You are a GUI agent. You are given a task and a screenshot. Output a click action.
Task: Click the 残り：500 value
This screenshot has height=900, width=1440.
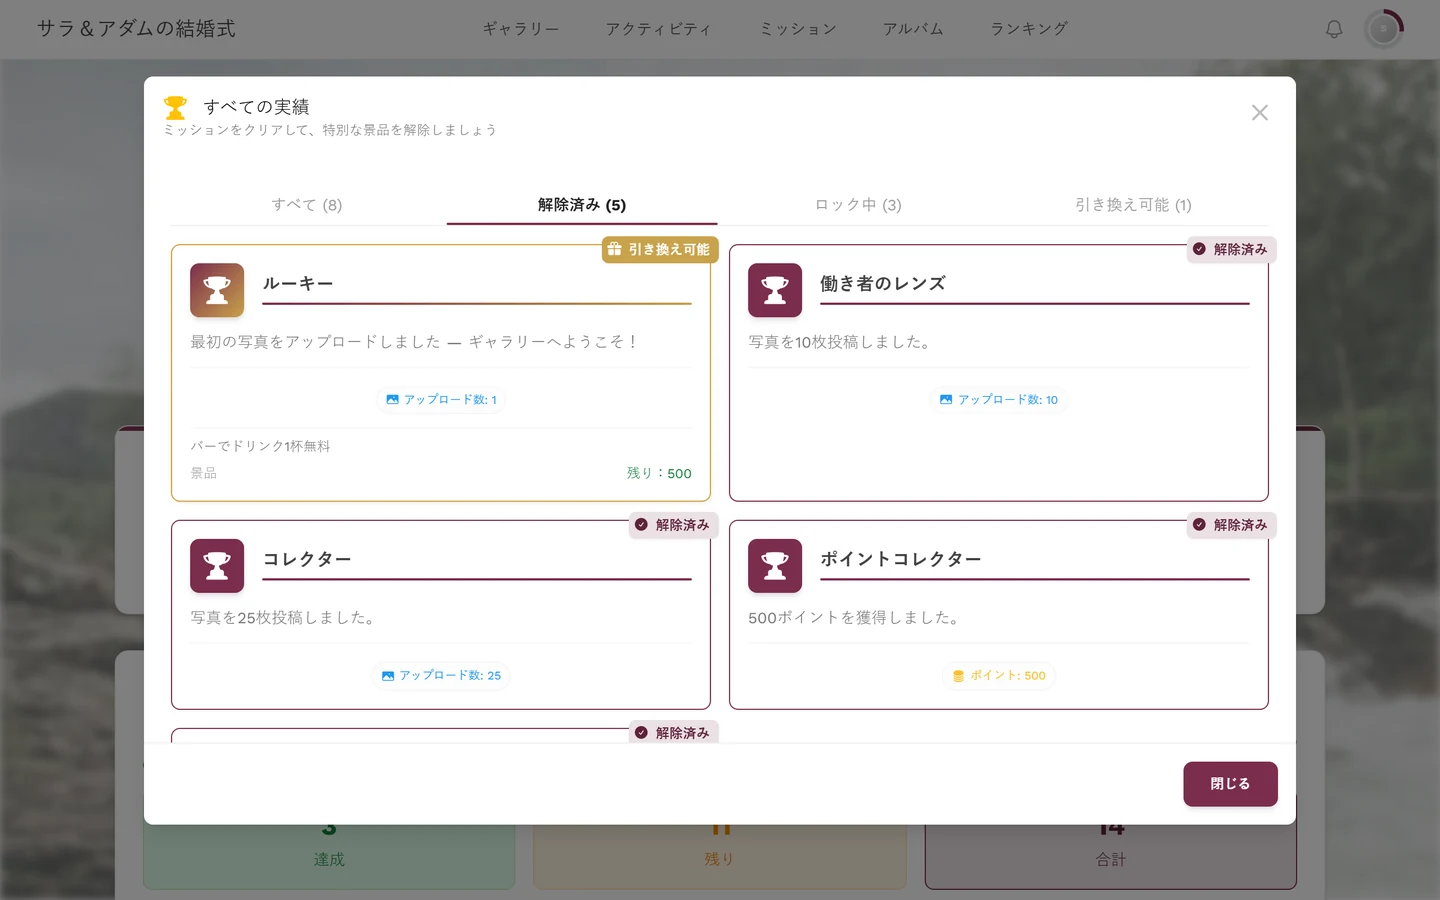coord(659,473)
